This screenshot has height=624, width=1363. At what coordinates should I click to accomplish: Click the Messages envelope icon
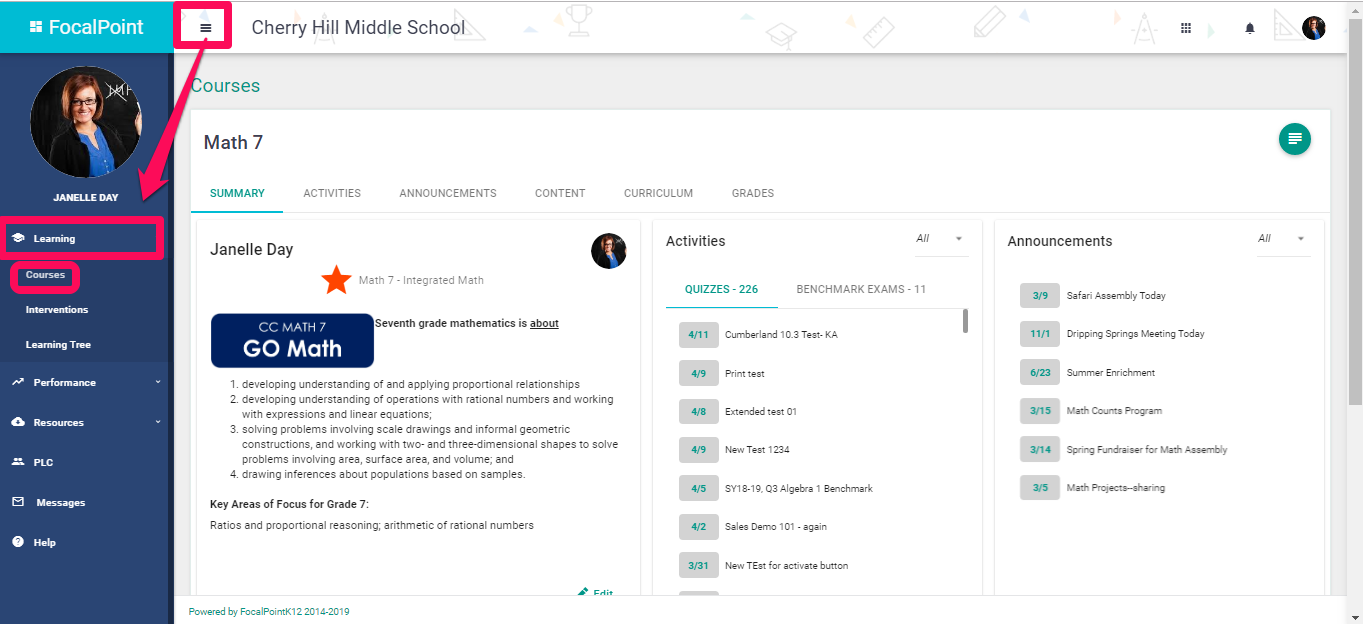pos(18,502)
